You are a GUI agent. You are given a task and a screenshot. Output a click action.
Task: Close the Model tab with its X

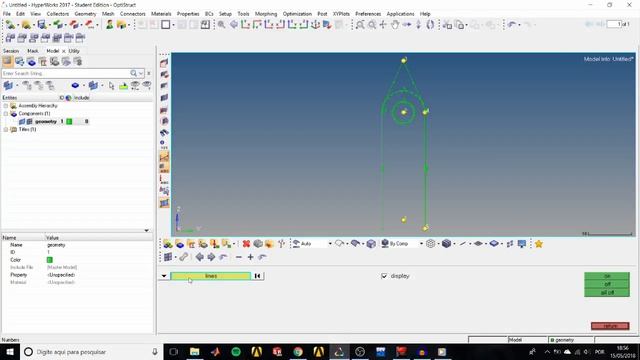point(63,51)
